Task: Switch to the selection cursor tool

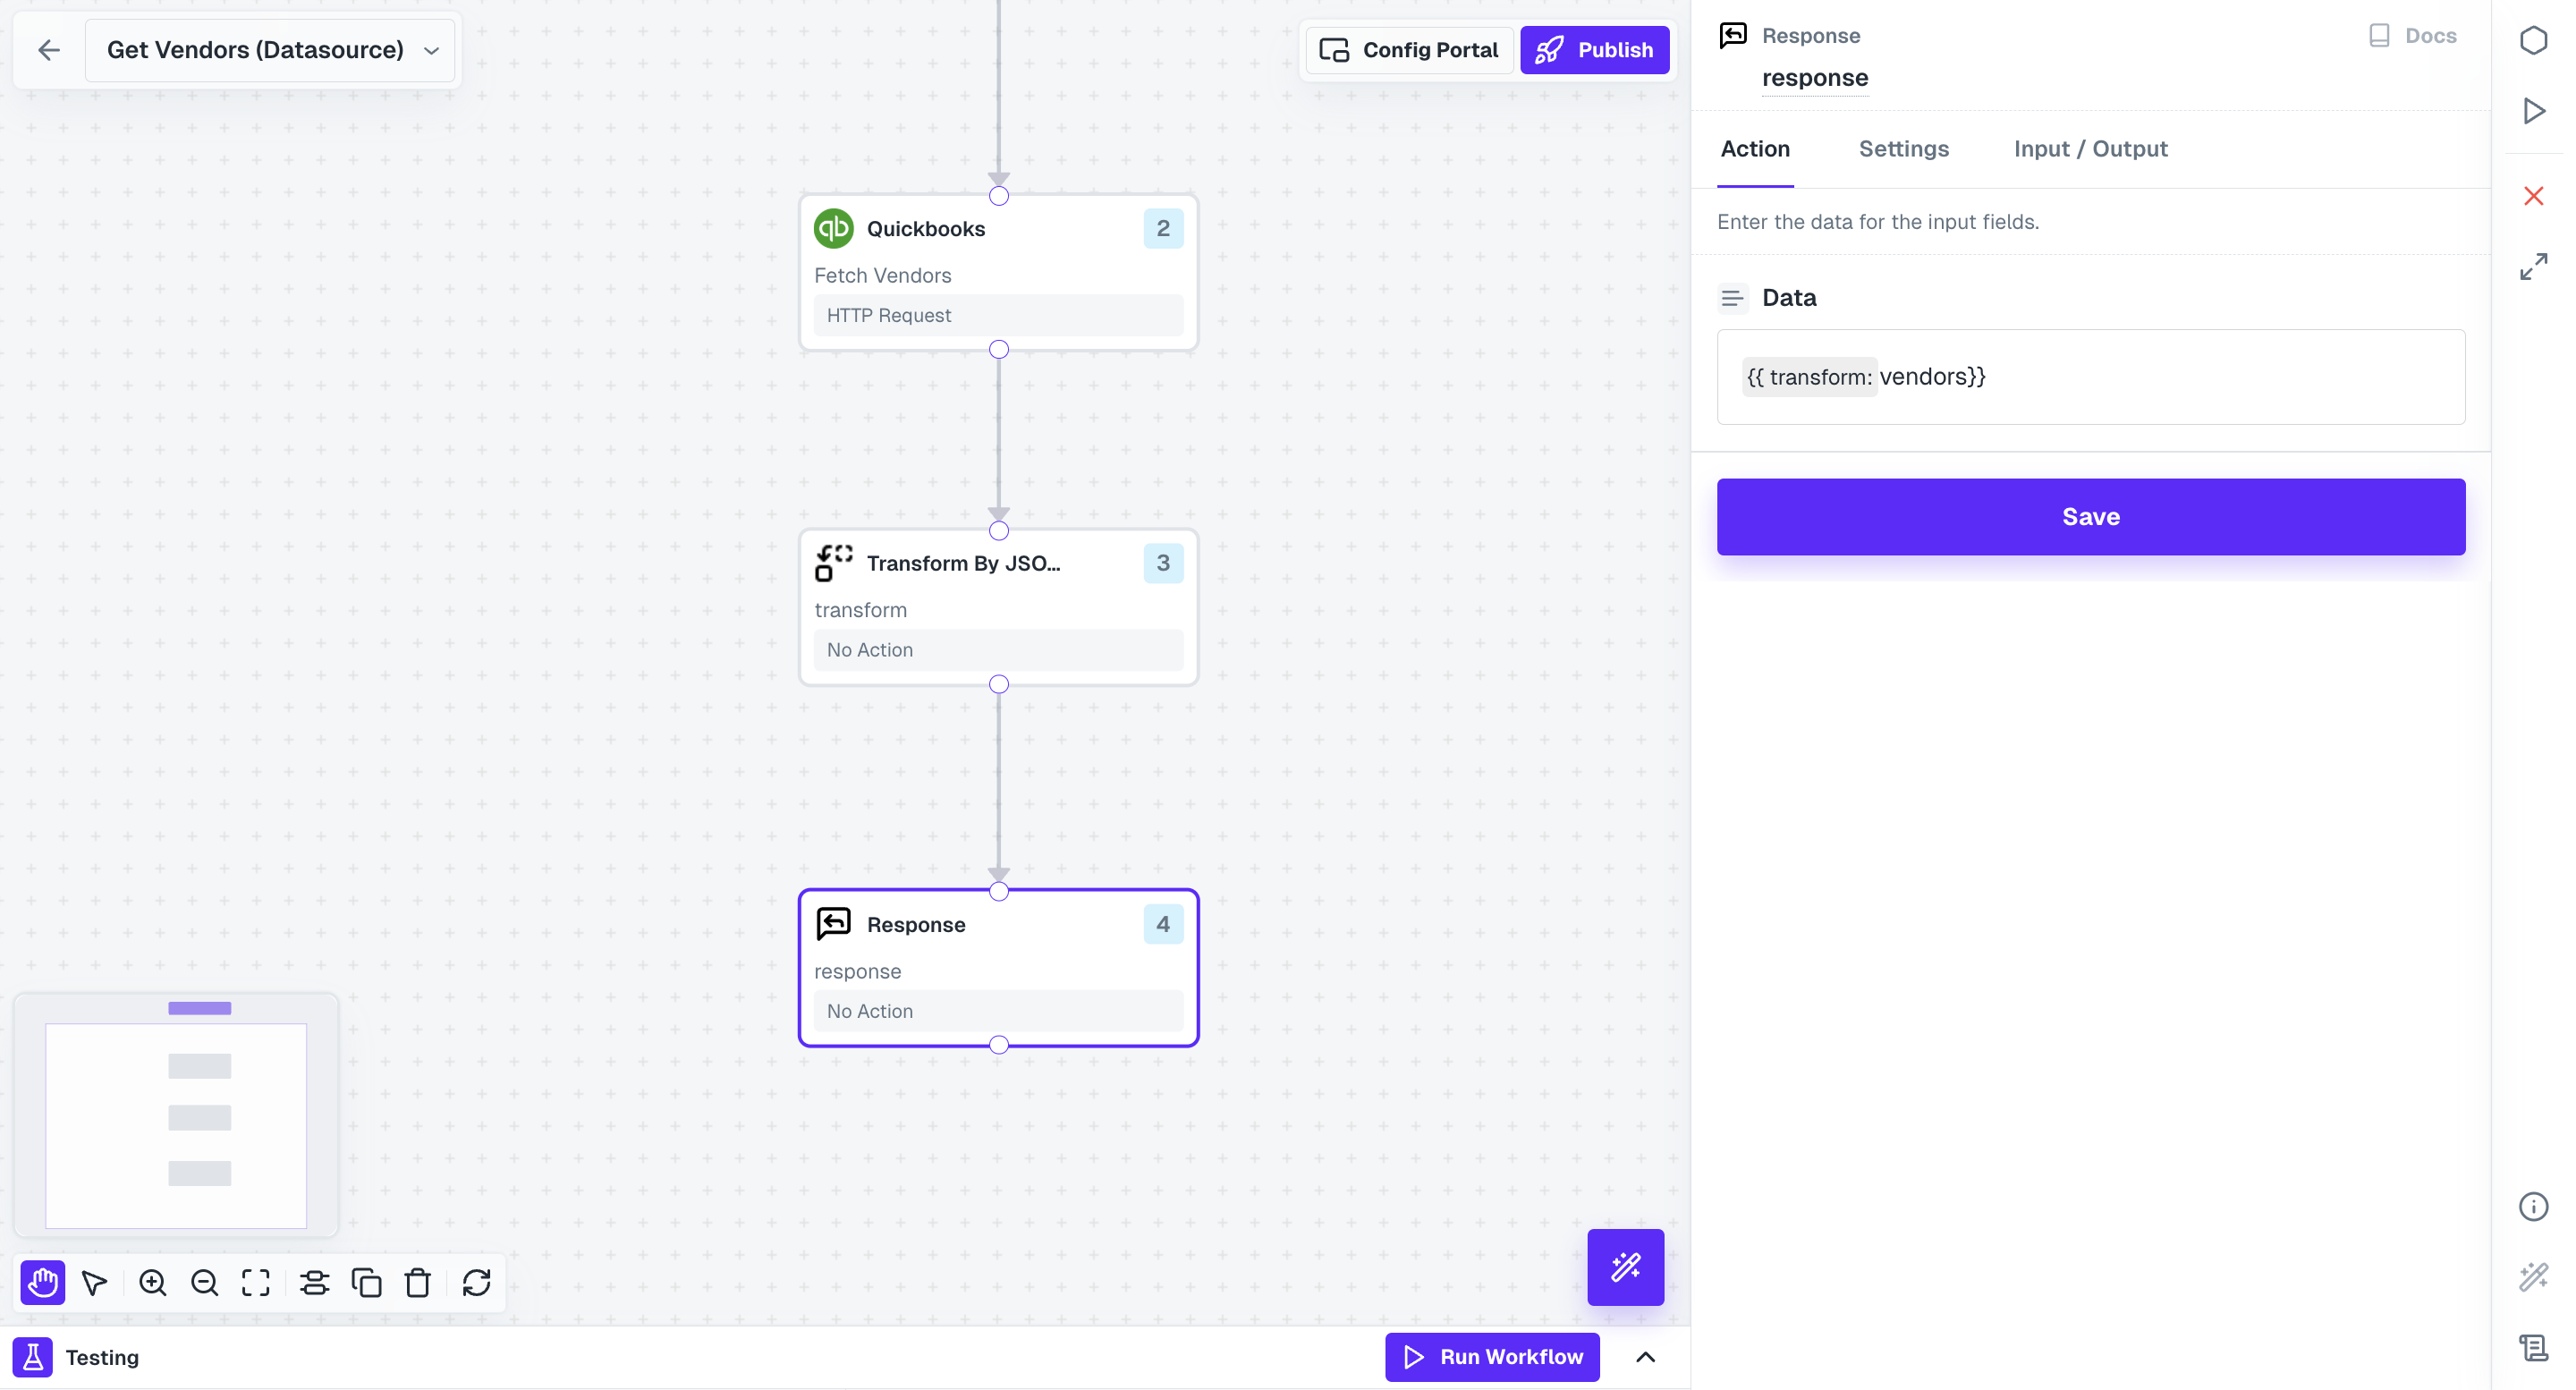Action: [94, 1283]
